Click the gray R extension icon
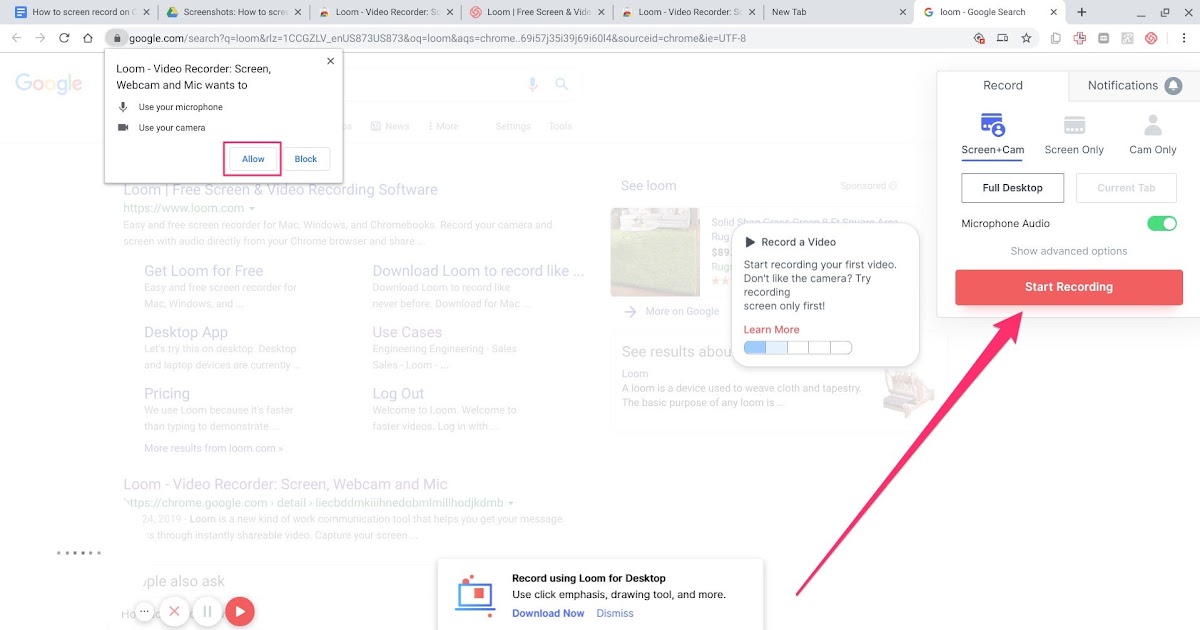The height and width of the screenshot is (630, 1200). click(x=1127, y=38)
